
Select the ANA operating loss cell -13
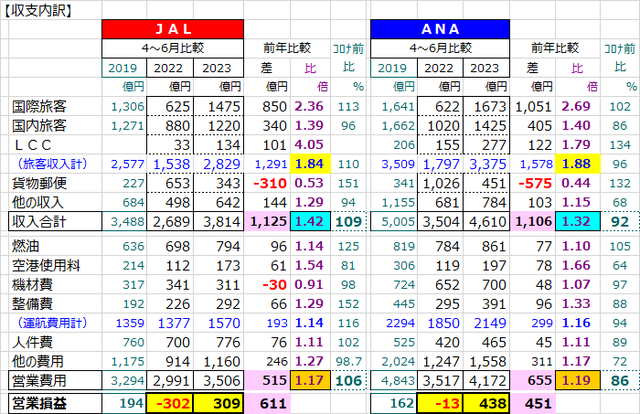tap(440, 403)
